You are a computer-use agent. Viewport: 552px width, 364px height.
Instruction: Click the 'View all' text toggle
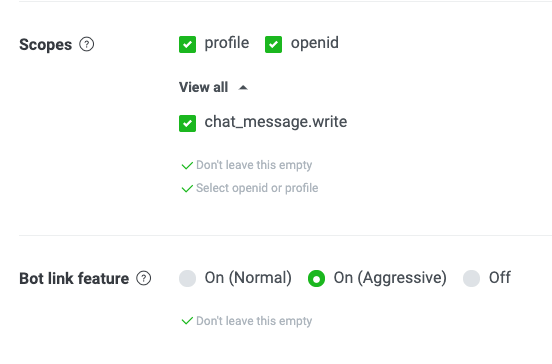point(203,87)
